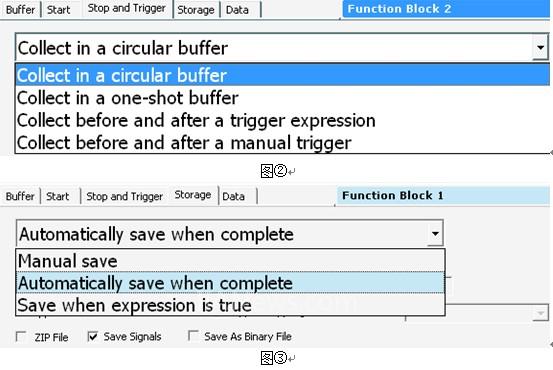This screenshot has width=553, height=370.
Task: Pick Collect before and after a trigger expression
Action: click(282, 120)
